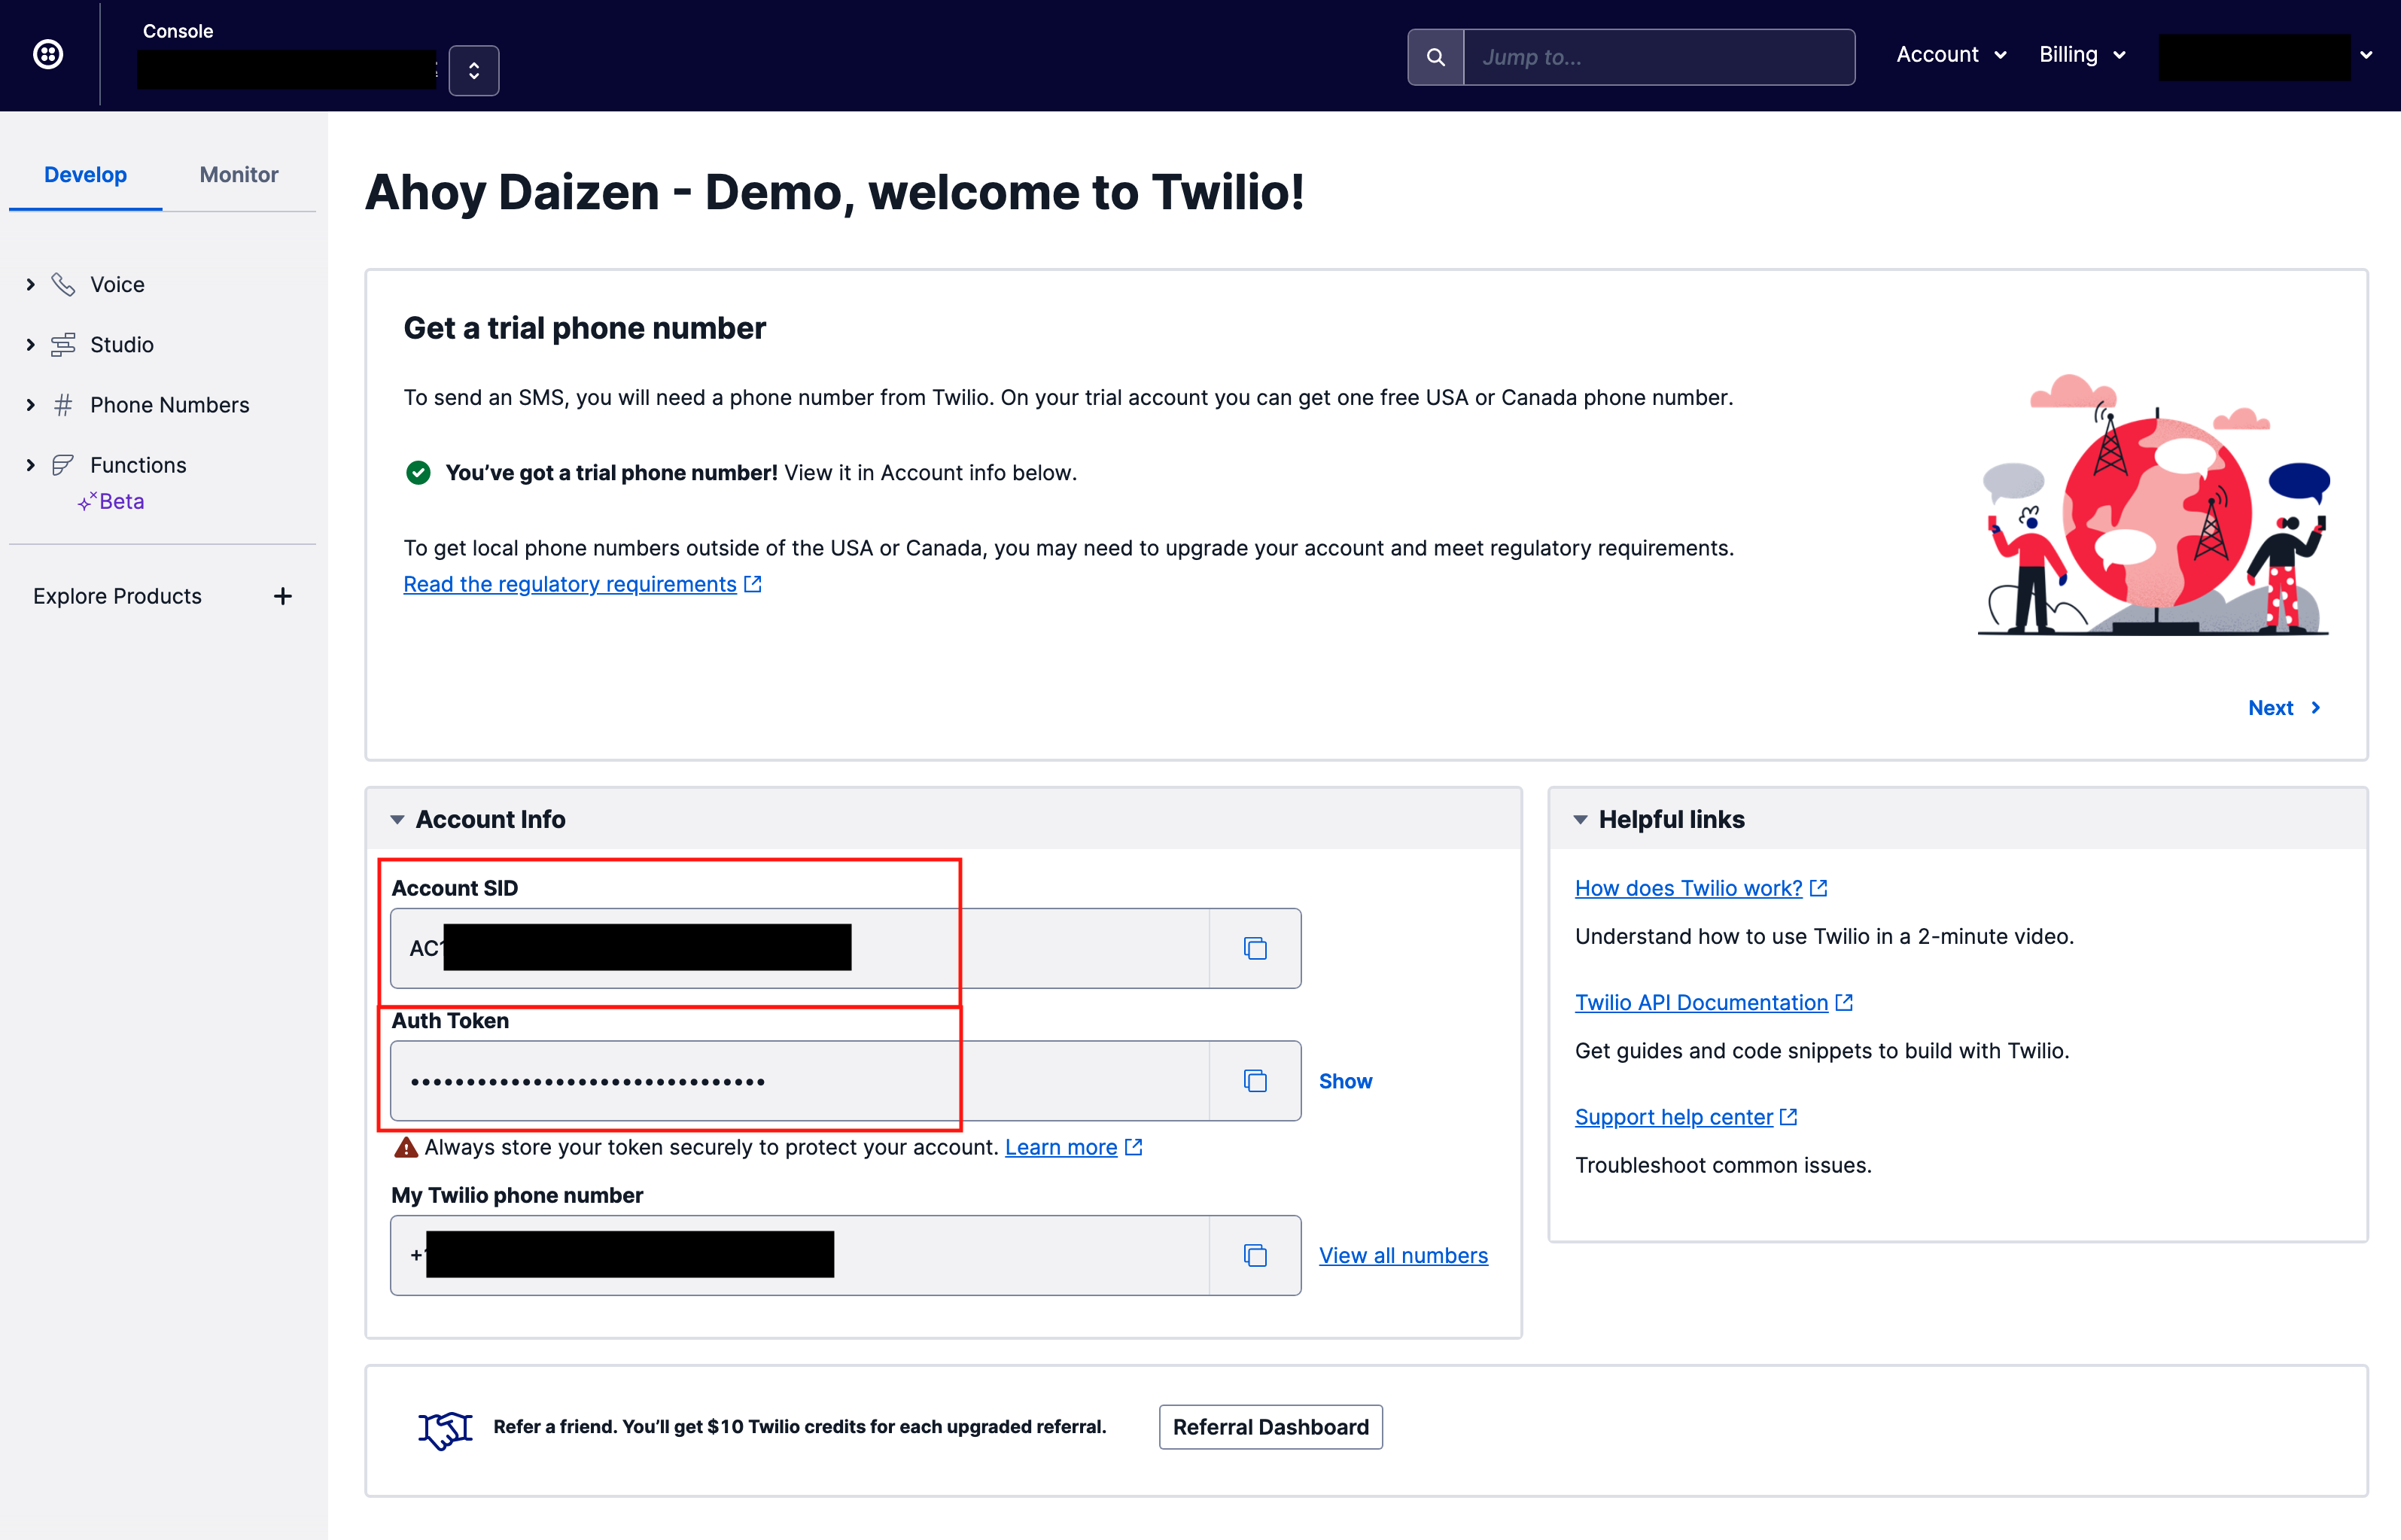Click the Beta label under Functions
This screenshot has width=2401, height=1540.
point(122,502)
